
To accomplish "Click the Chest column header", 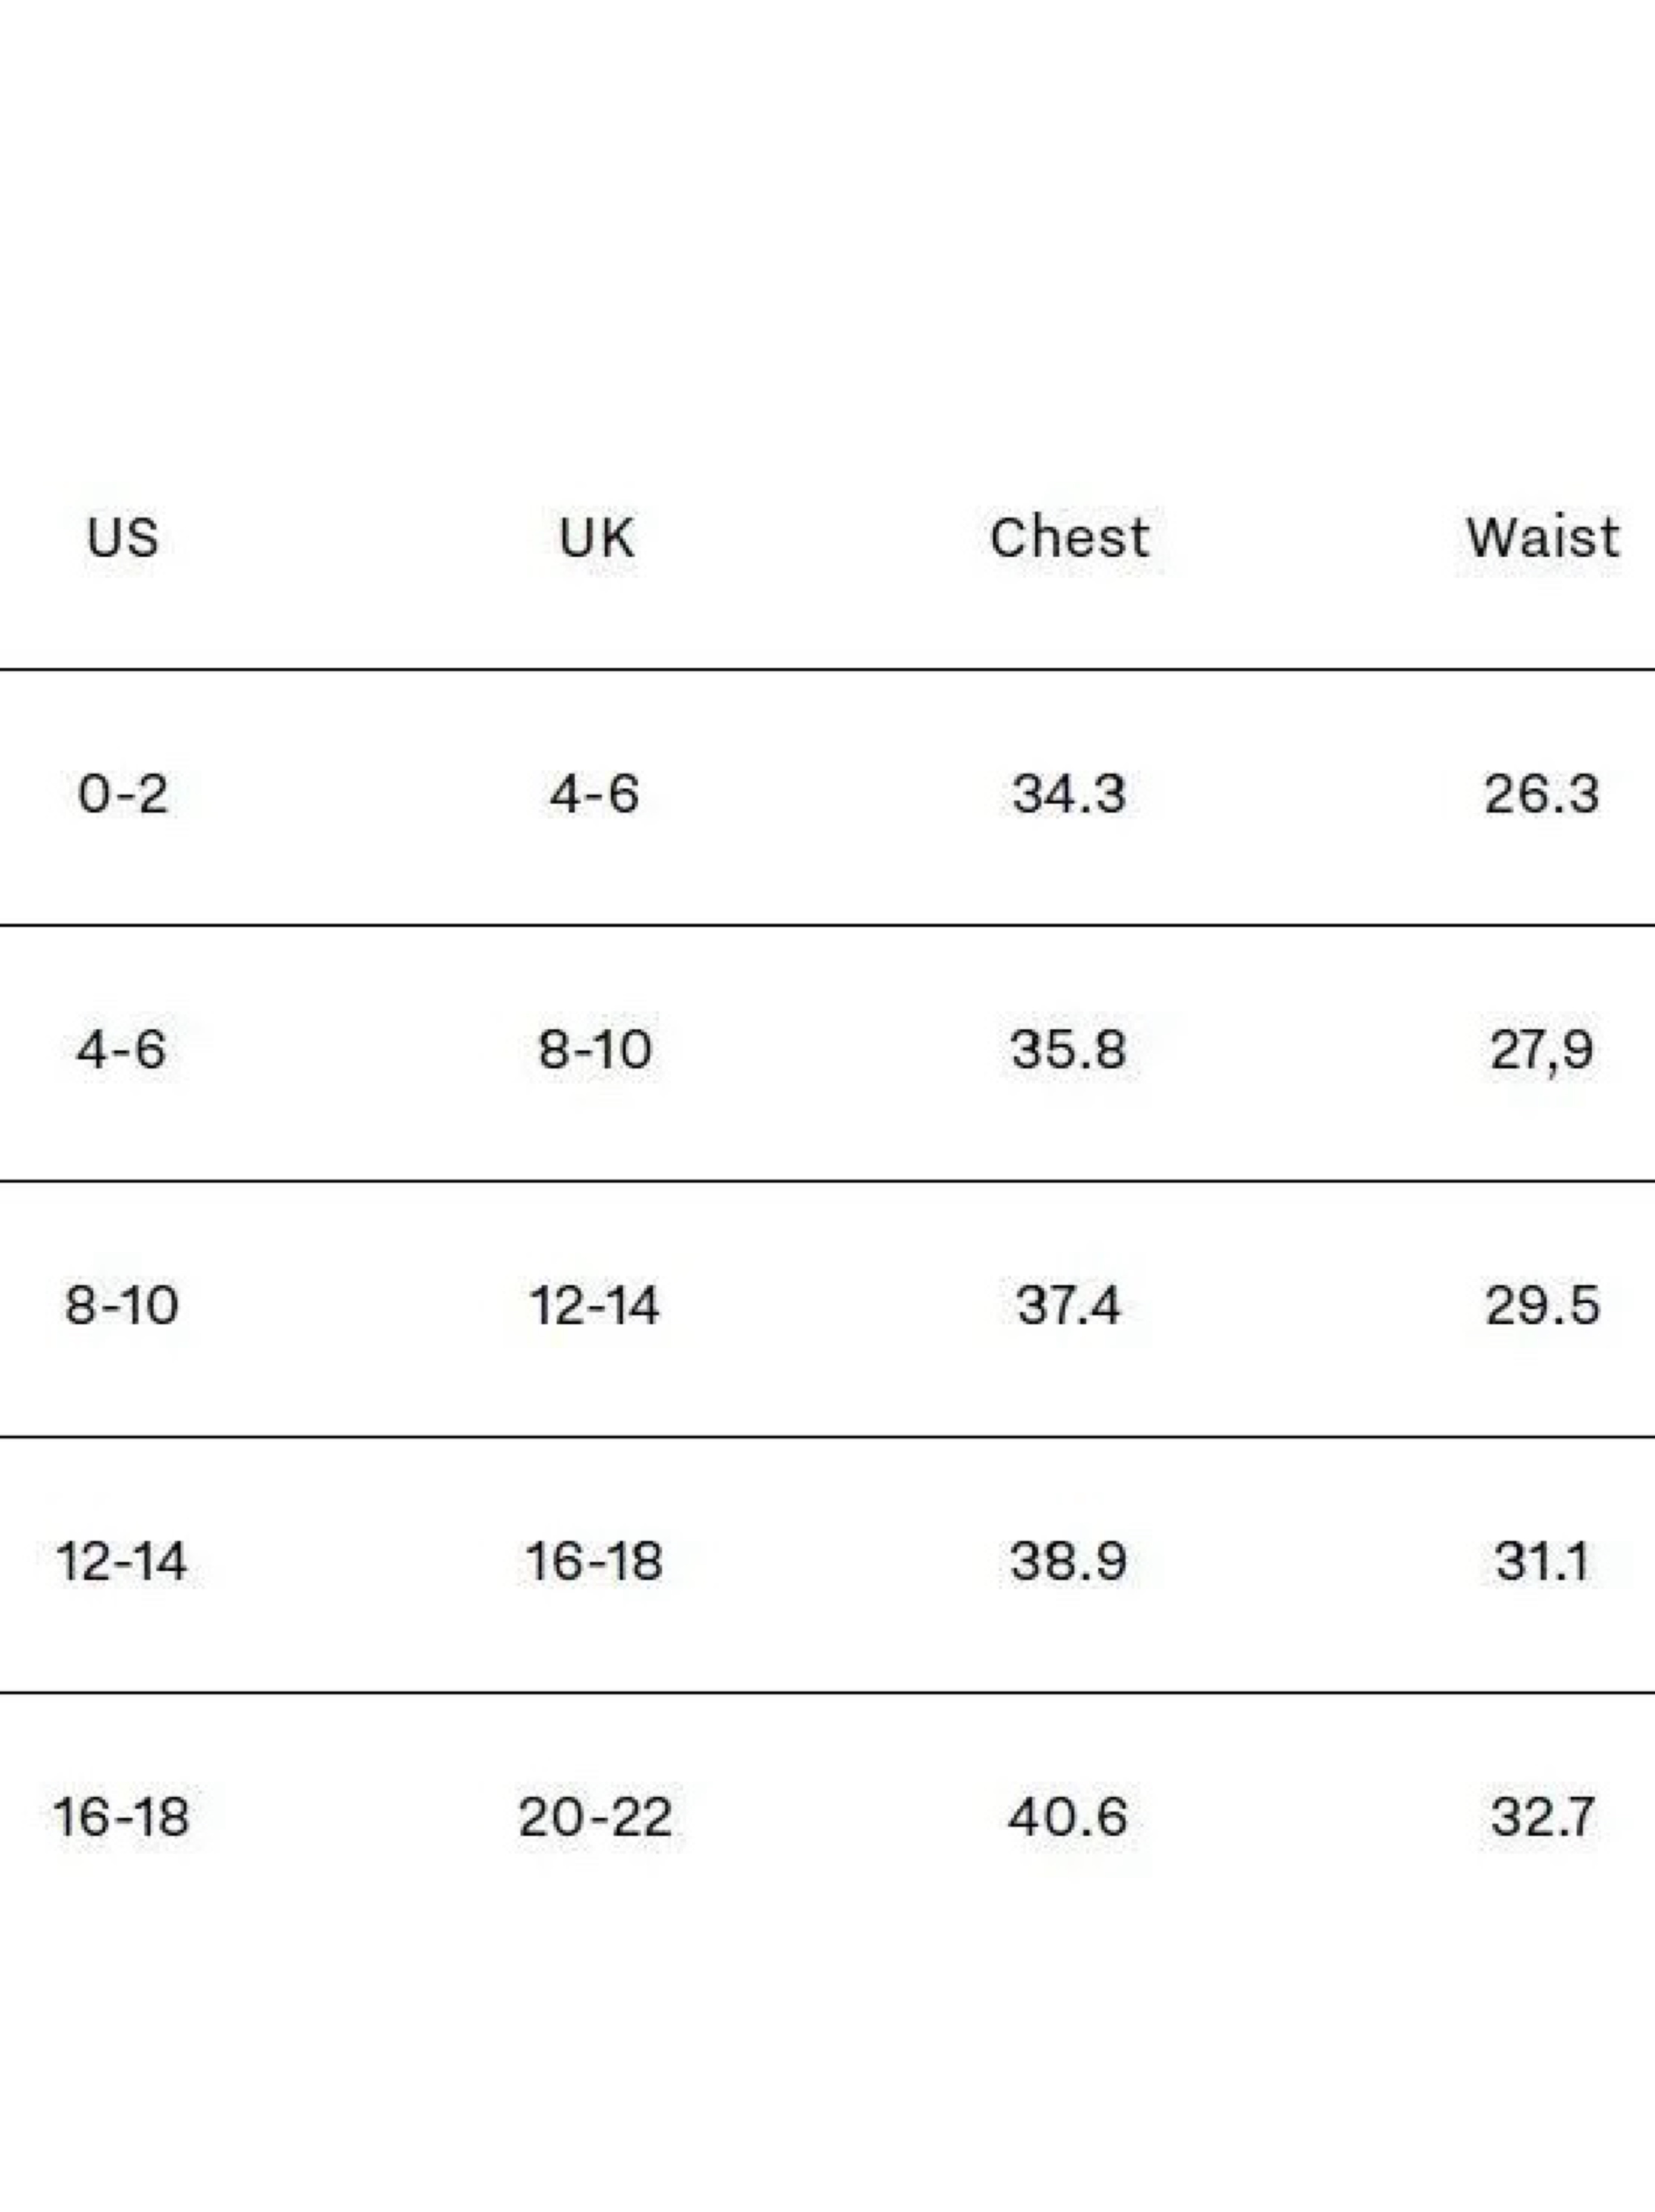I will [x=1069, y=537].
